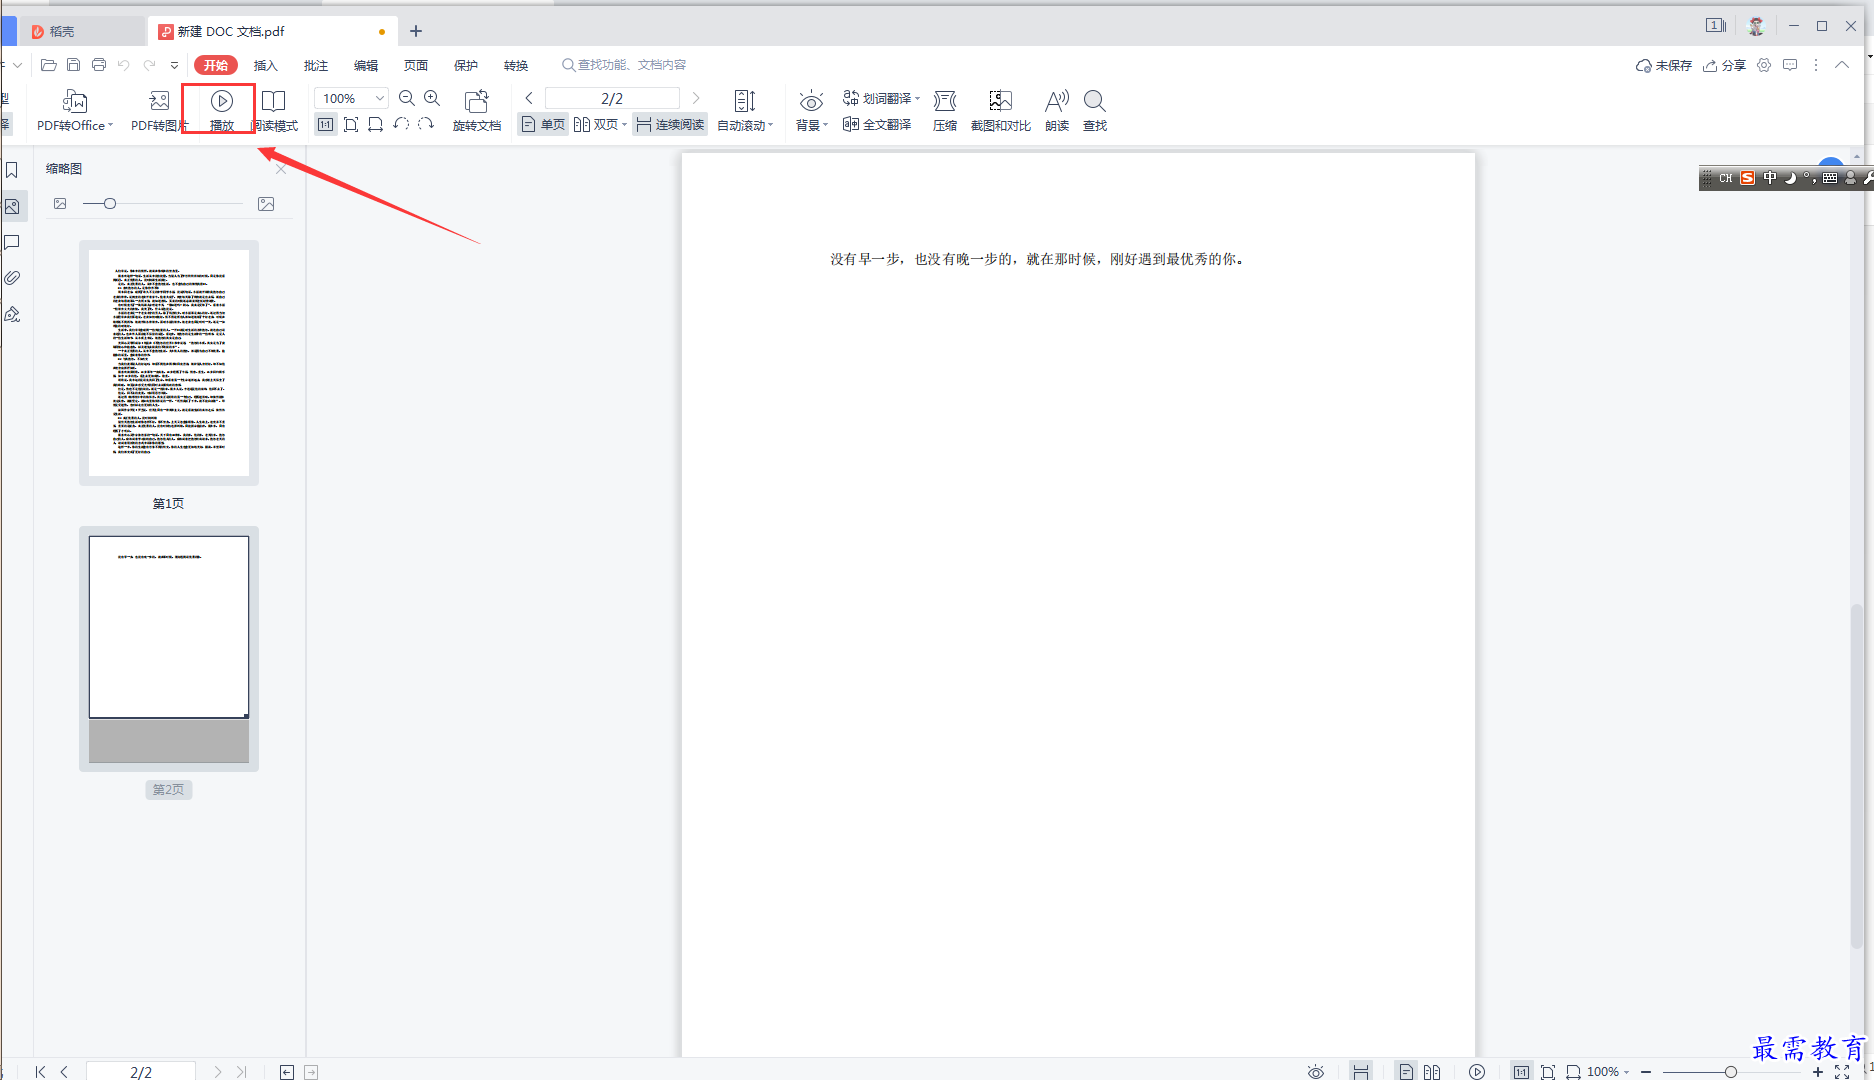Enable 双页 double page layout

coord(600,124)
